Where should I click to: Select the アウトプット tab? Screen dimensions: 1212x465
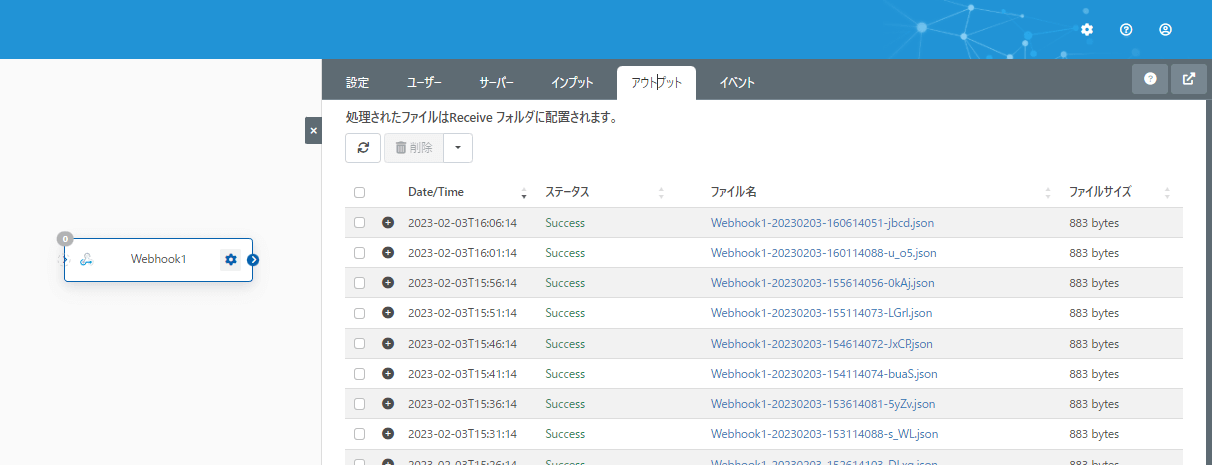[656, 83]
